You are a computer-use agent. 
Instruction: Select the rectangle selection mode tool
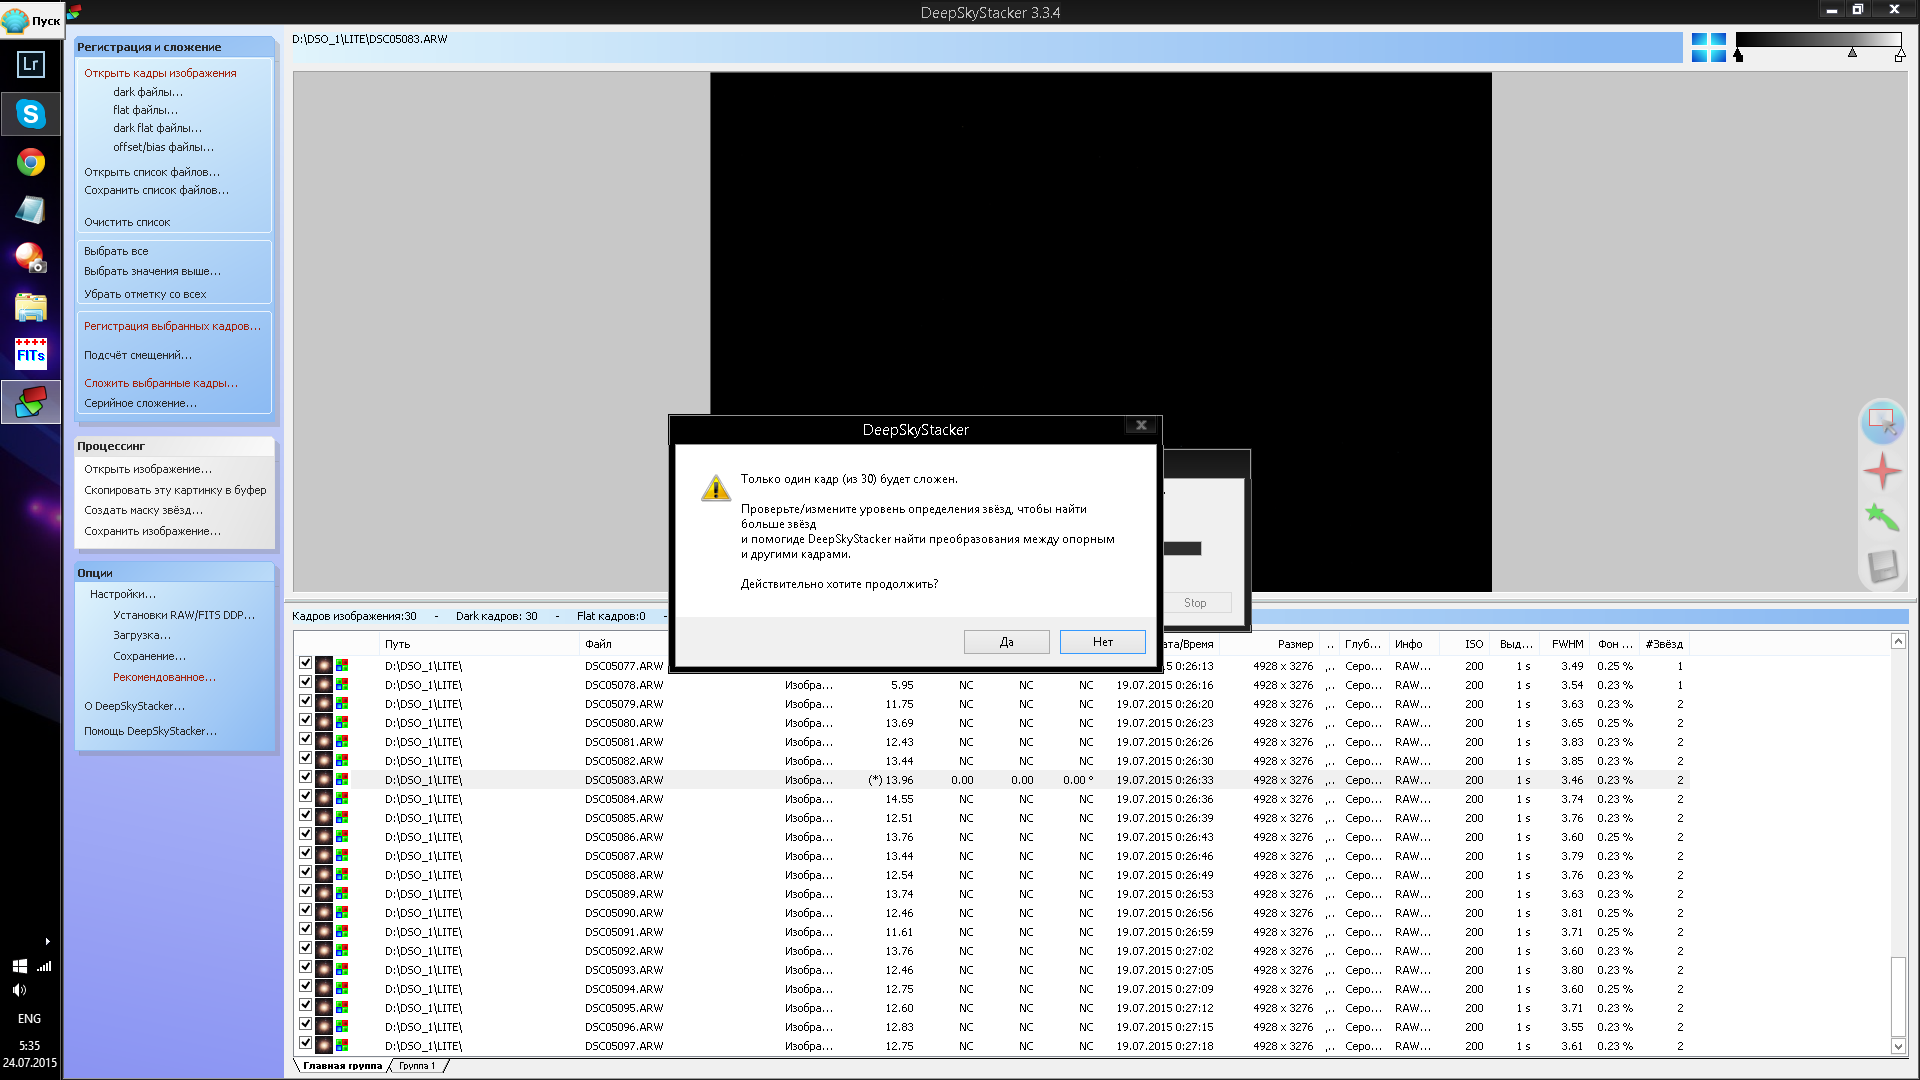coord(1881,421)
